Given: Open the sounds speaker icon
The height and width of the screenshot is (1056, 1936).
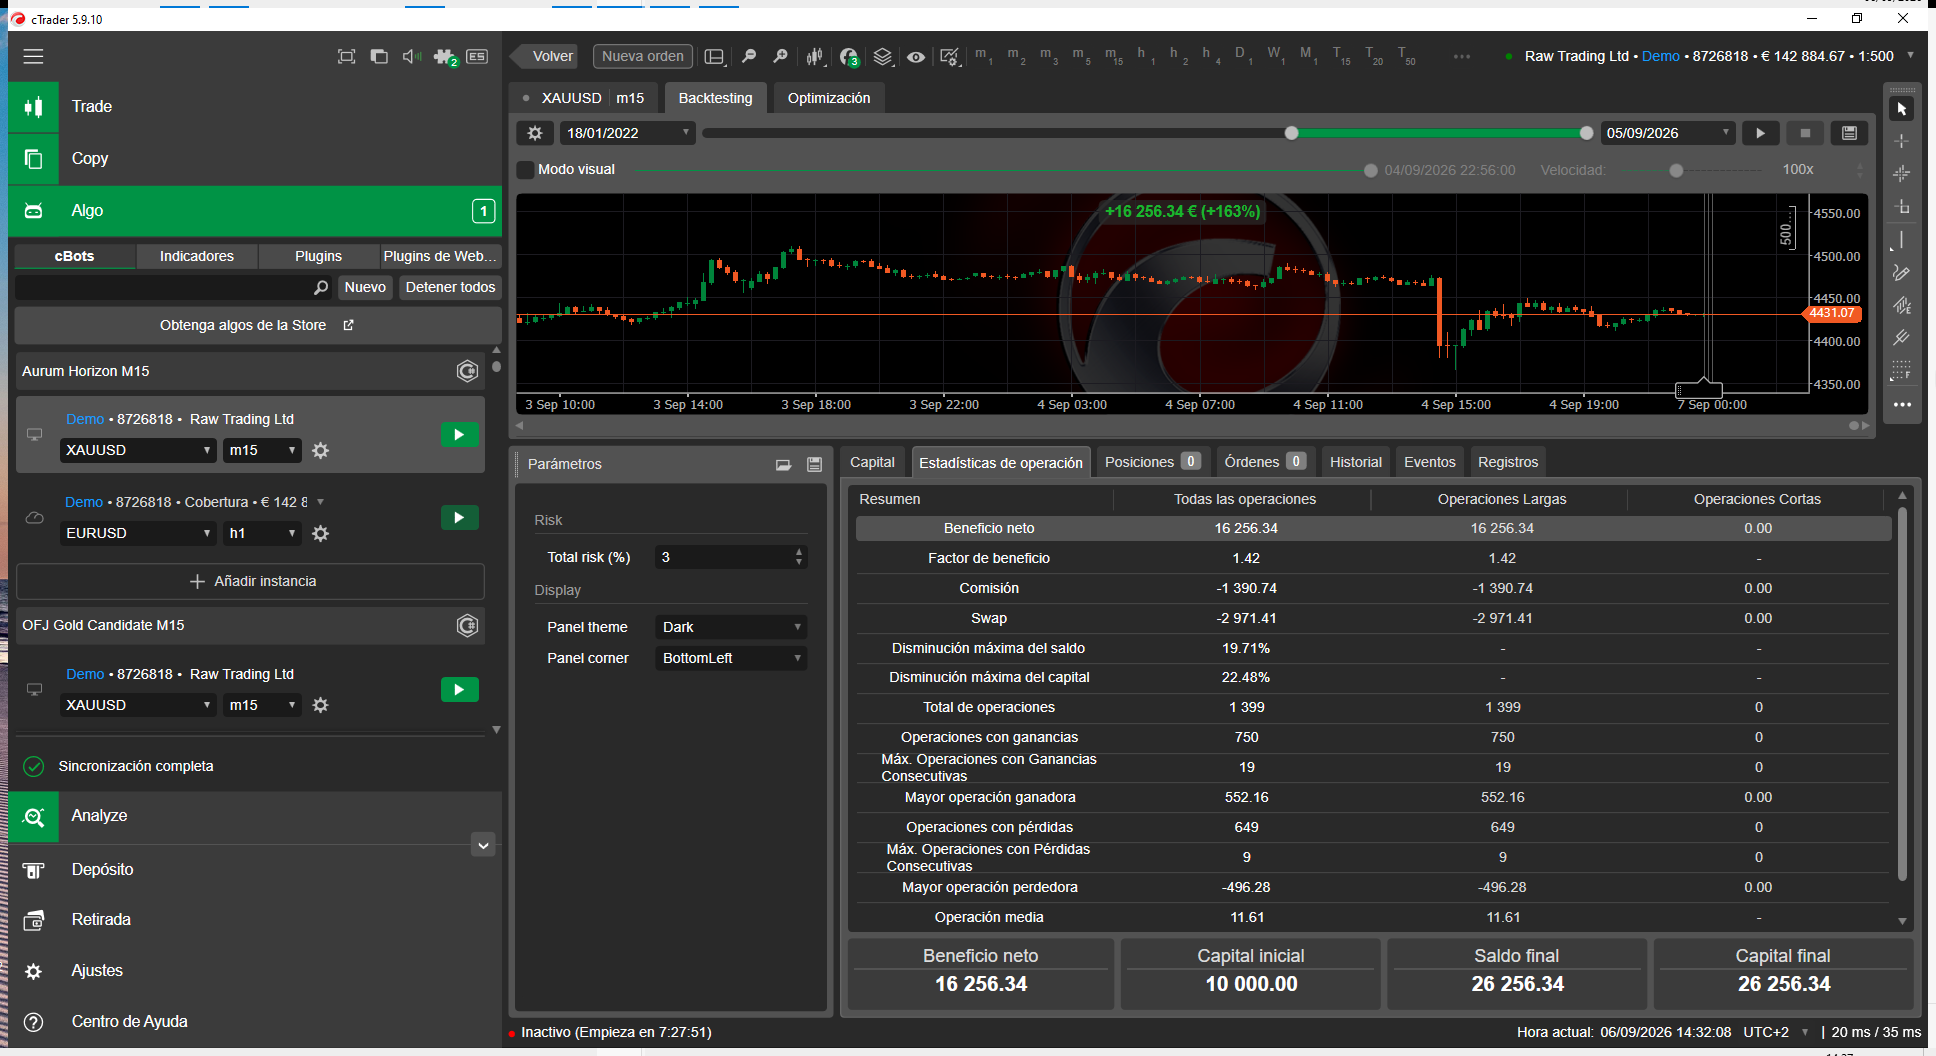Looking at the screenshot, I should click(411, 57).
